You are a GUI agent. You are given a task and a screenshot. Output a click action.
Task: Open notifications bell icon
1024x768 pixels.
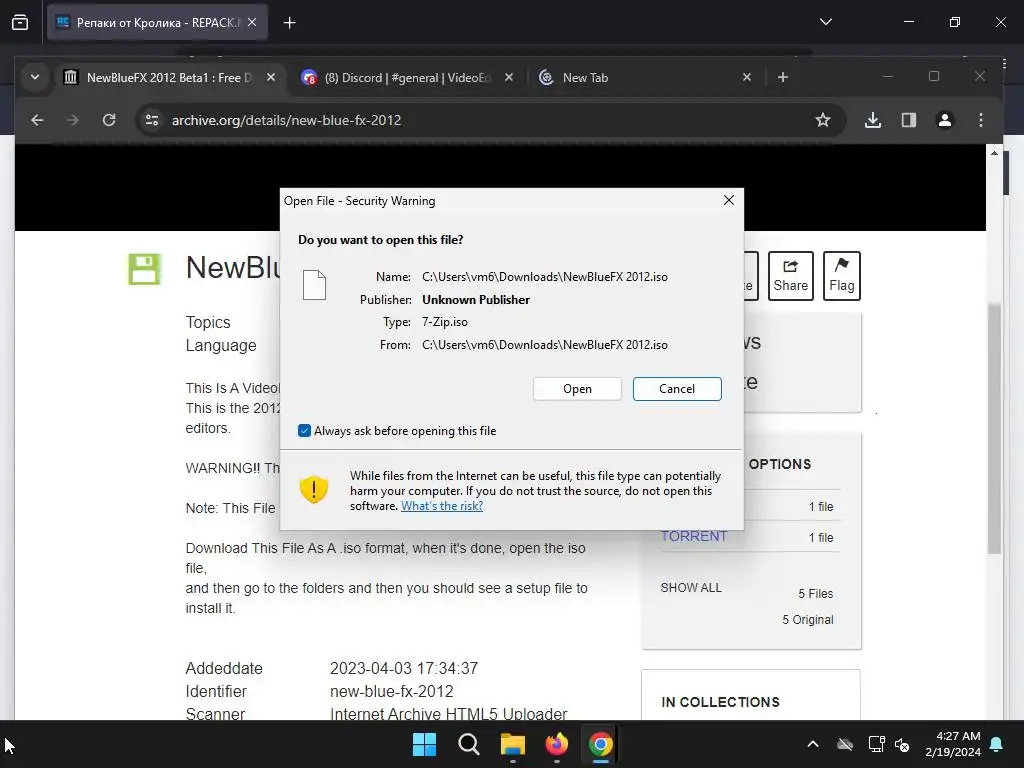tap(997, 744)
